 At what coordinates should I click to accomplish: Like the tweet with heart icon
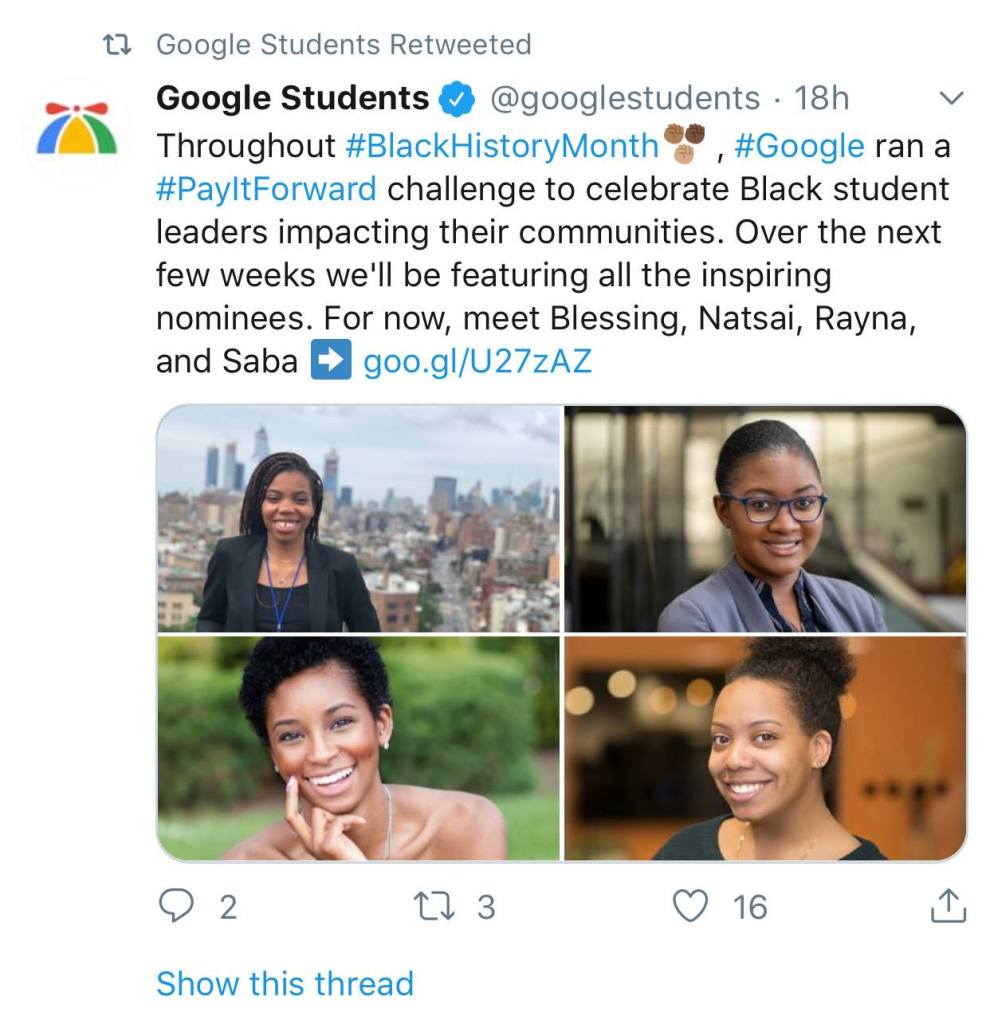tap(689, 906)
